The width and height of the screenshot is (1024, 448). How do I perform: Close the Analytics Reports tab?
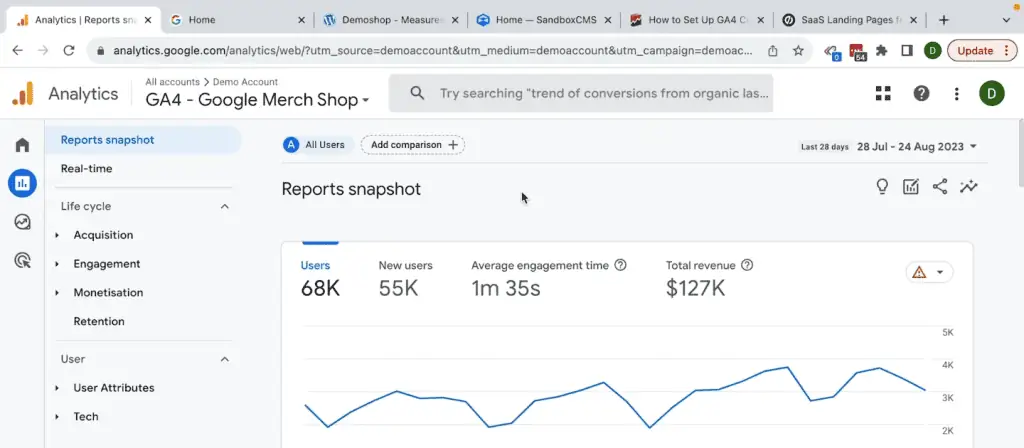tap(147, 20)
